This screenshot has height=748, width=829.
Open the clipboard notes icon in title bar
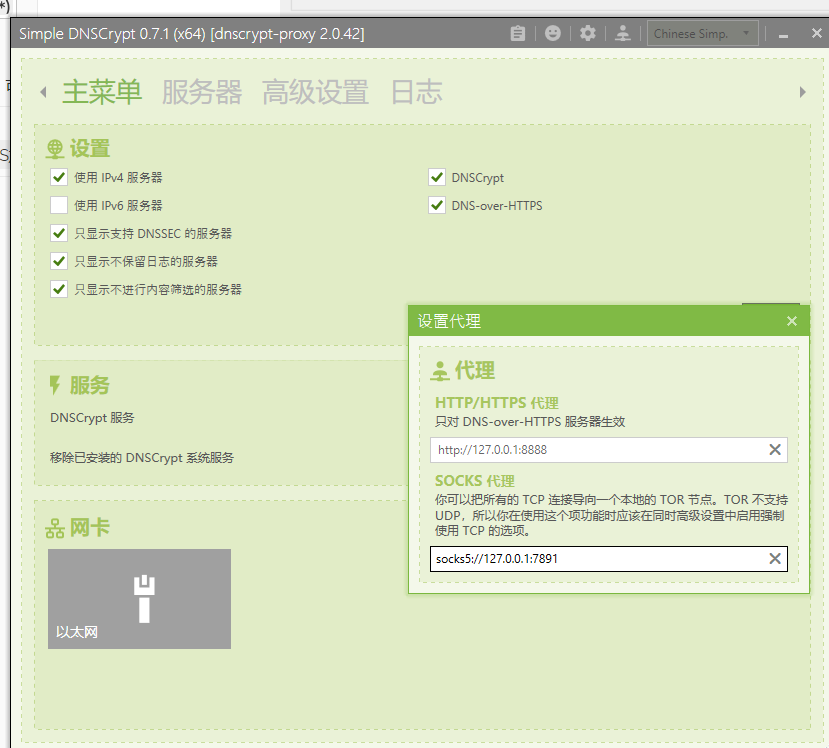(x=518, y=34)
